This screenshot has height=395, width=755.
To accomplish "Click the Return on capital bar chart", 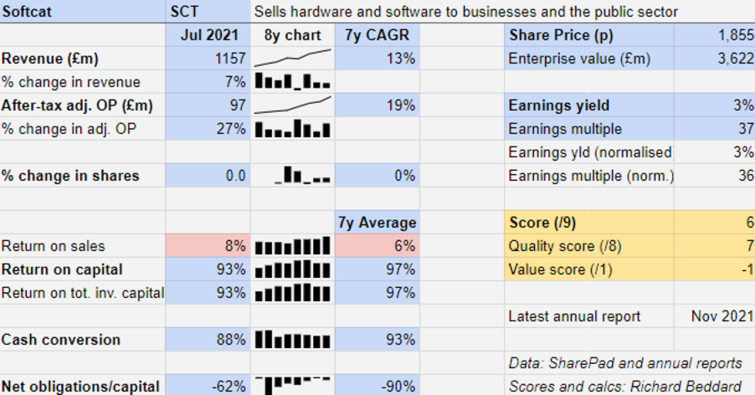I will point(293,269).
